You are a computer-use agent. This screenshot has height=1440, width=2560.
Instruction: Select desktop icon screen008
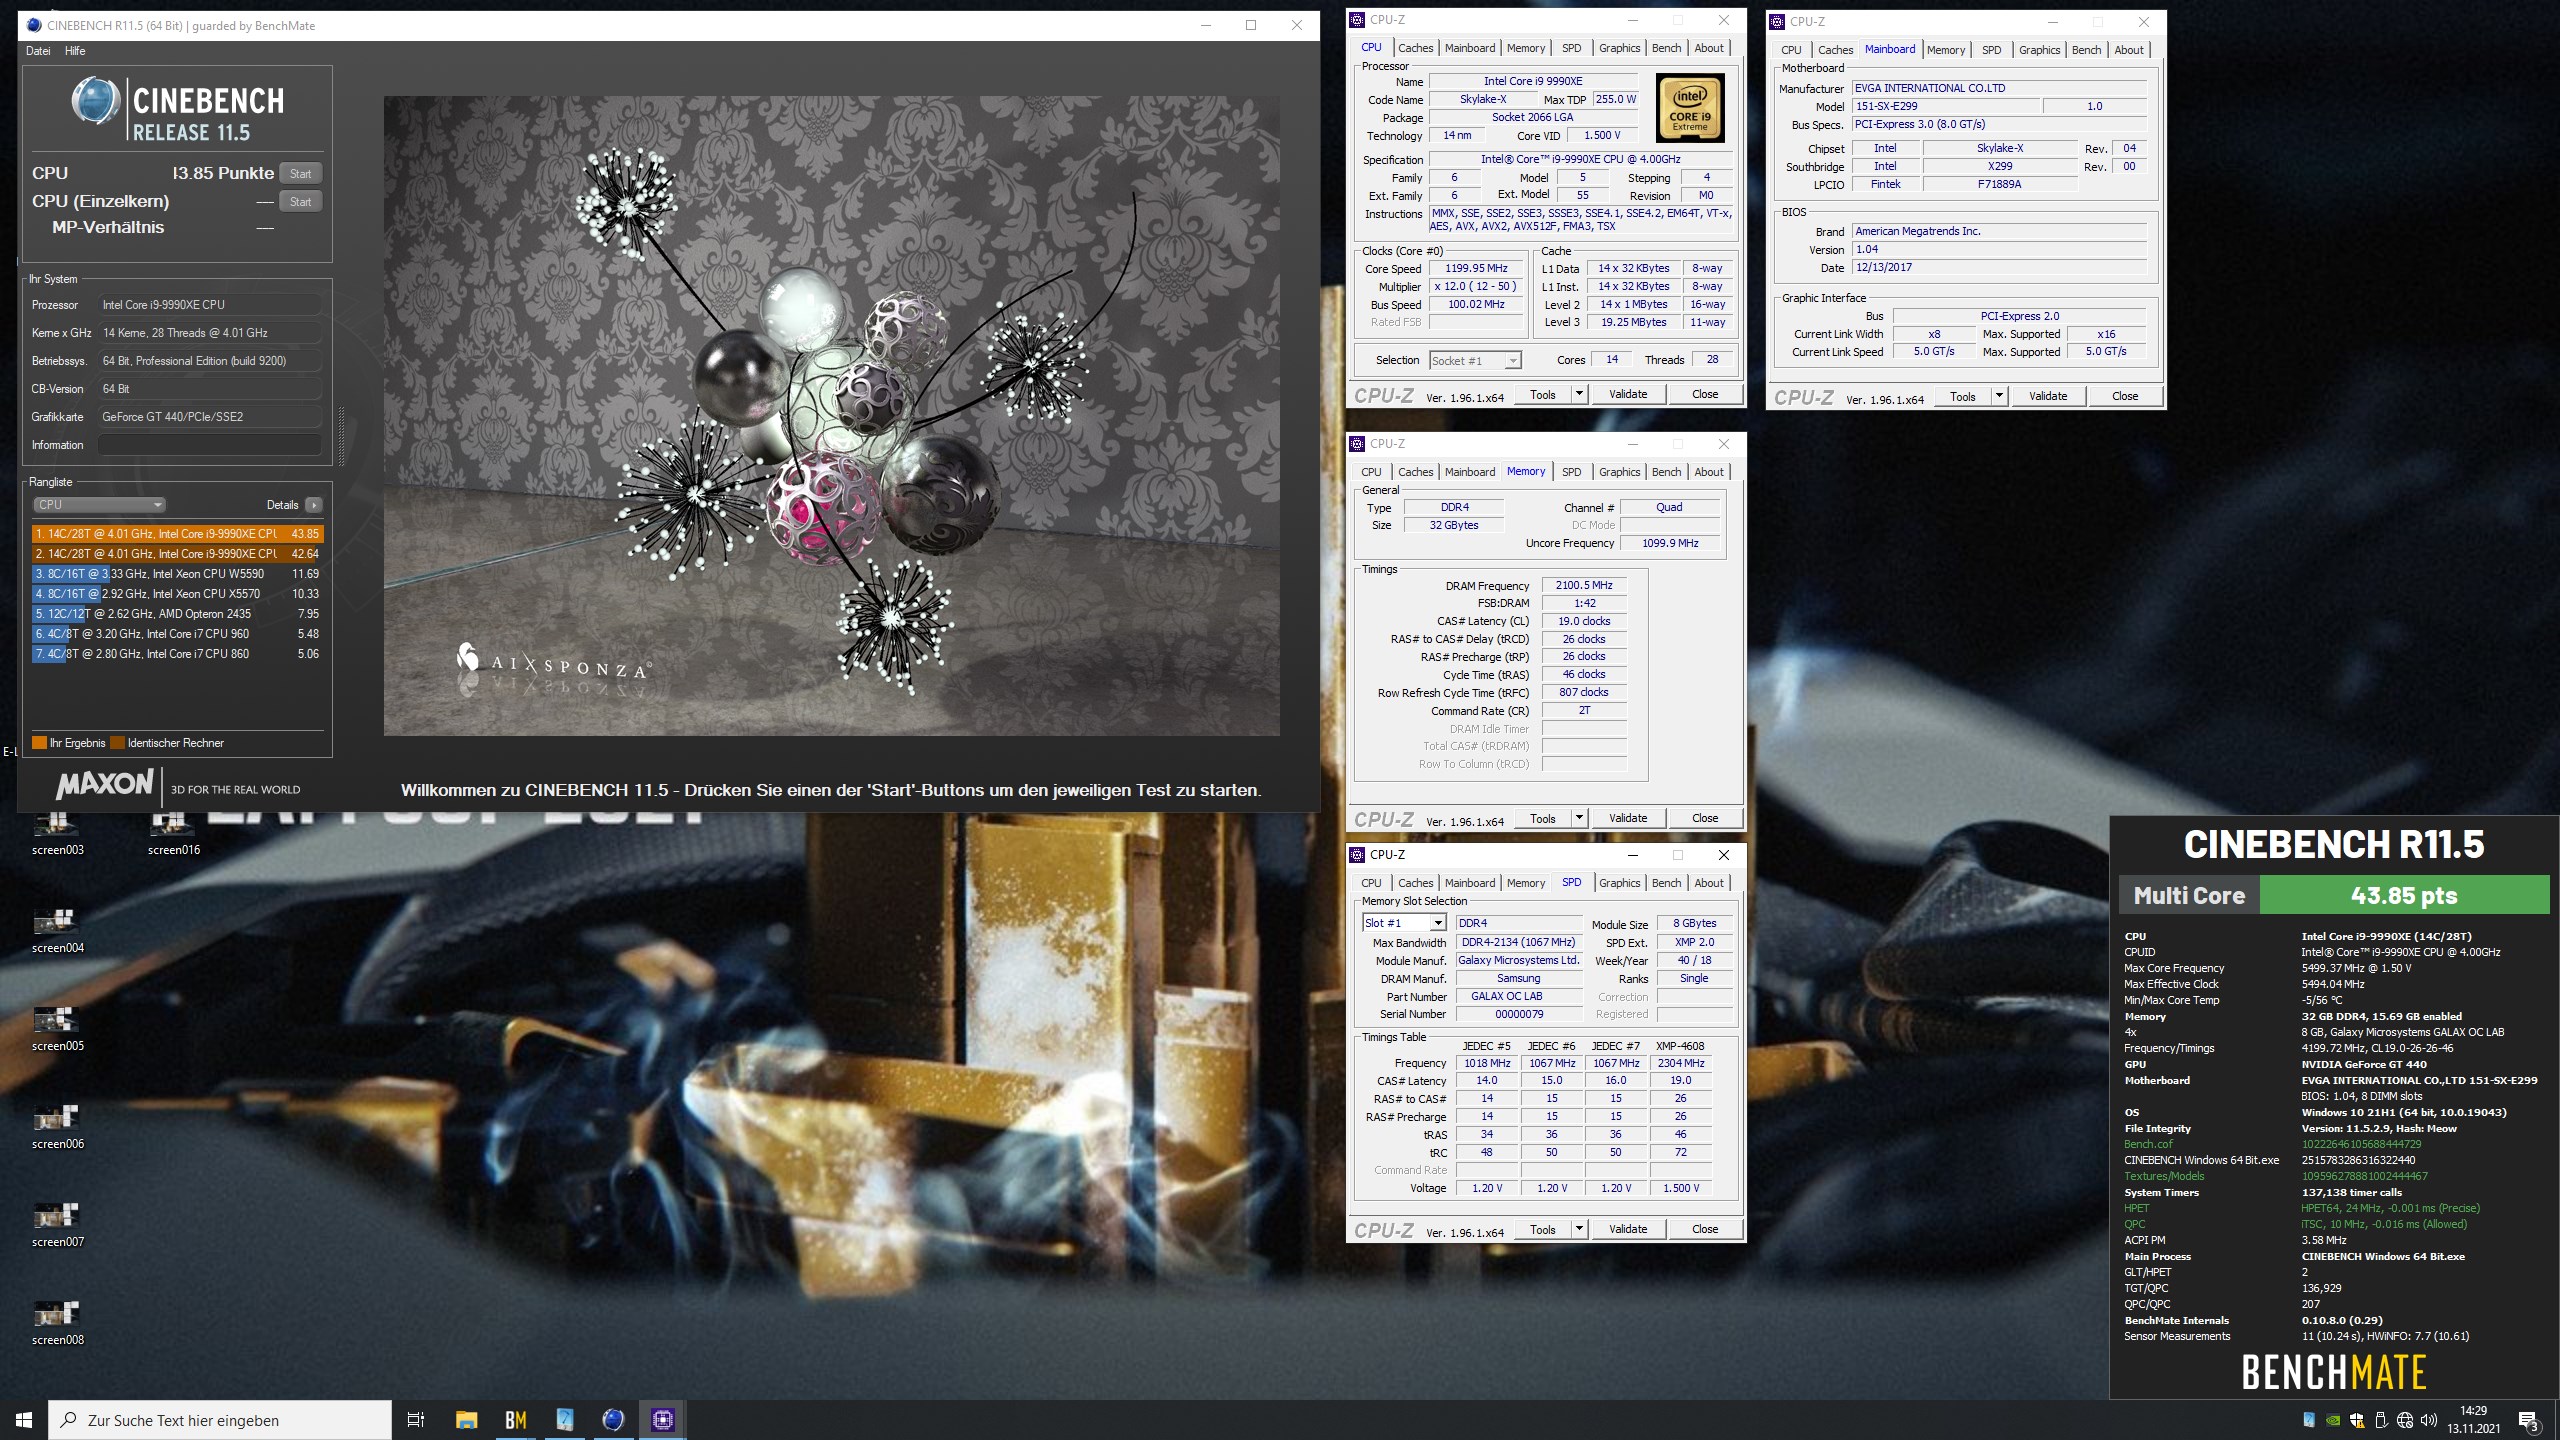(58, 1322)
